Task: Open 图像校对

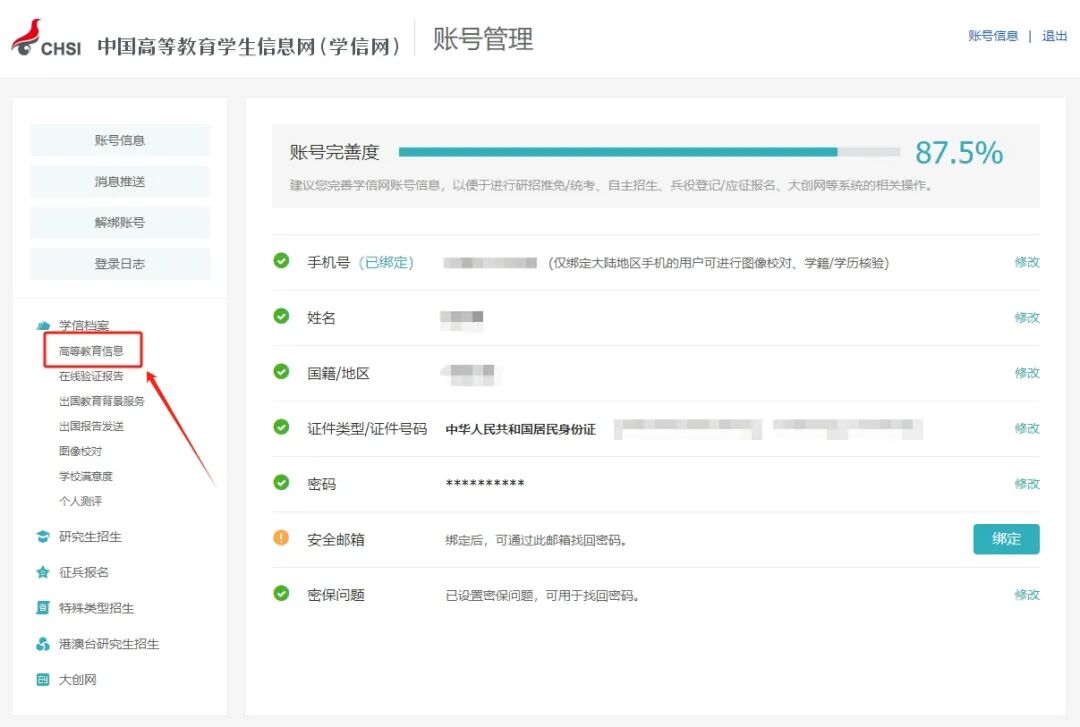Action: pos(80,451)
